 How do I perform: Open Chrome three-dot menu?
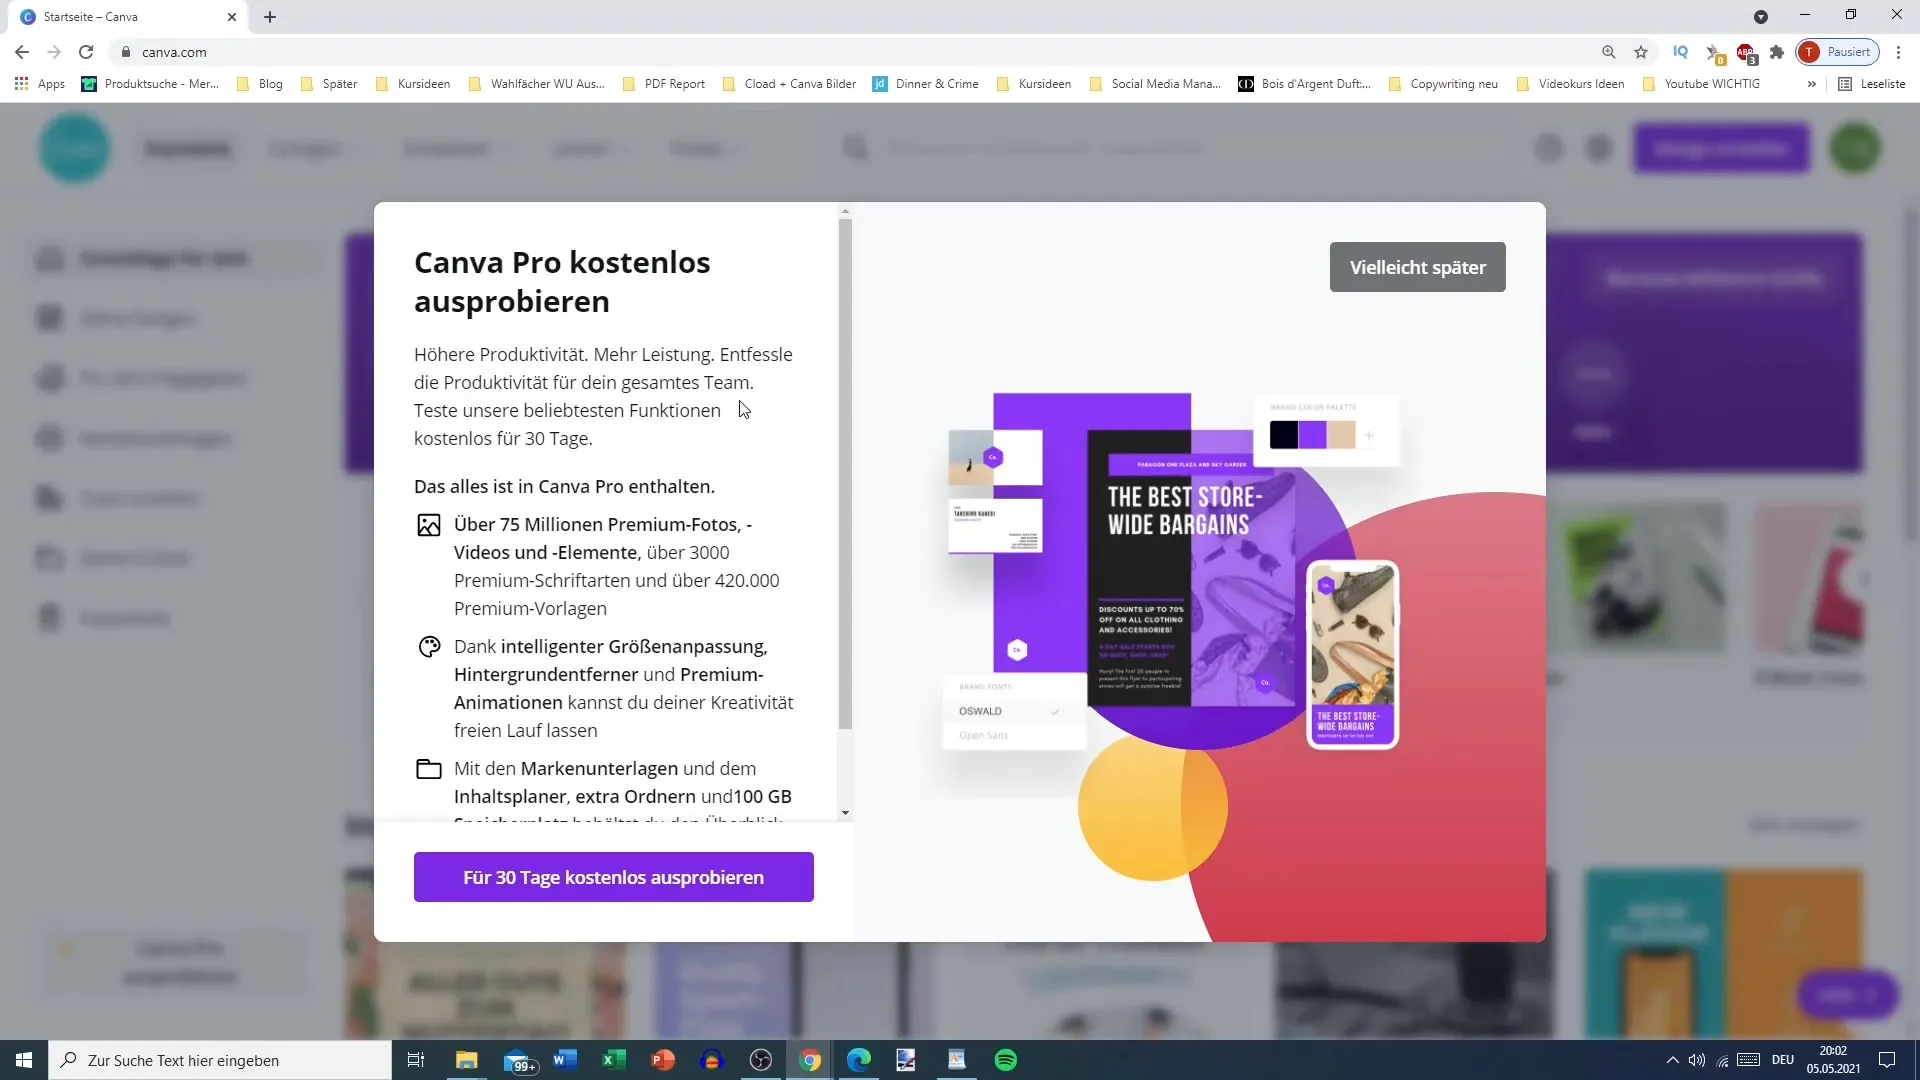click(x=1898, y=52)
